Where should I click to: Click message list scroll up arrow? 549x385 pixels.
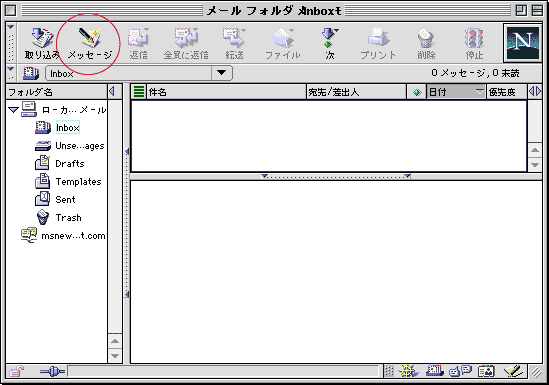(535, 150)
